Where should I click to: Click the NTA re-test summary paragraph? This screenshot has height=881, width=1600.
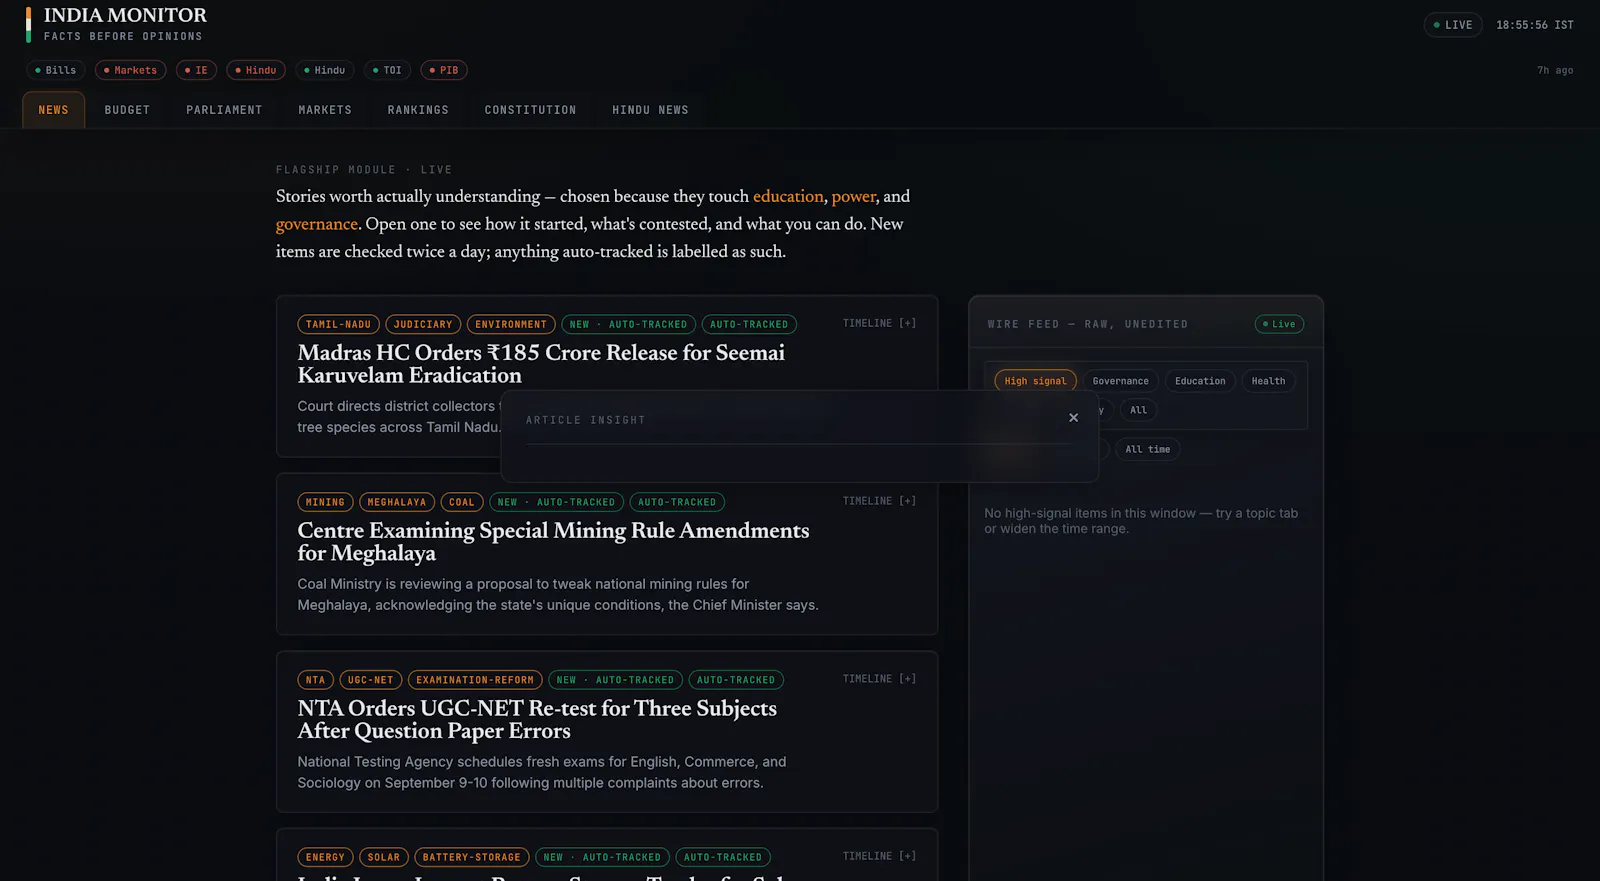coord(542,772)
